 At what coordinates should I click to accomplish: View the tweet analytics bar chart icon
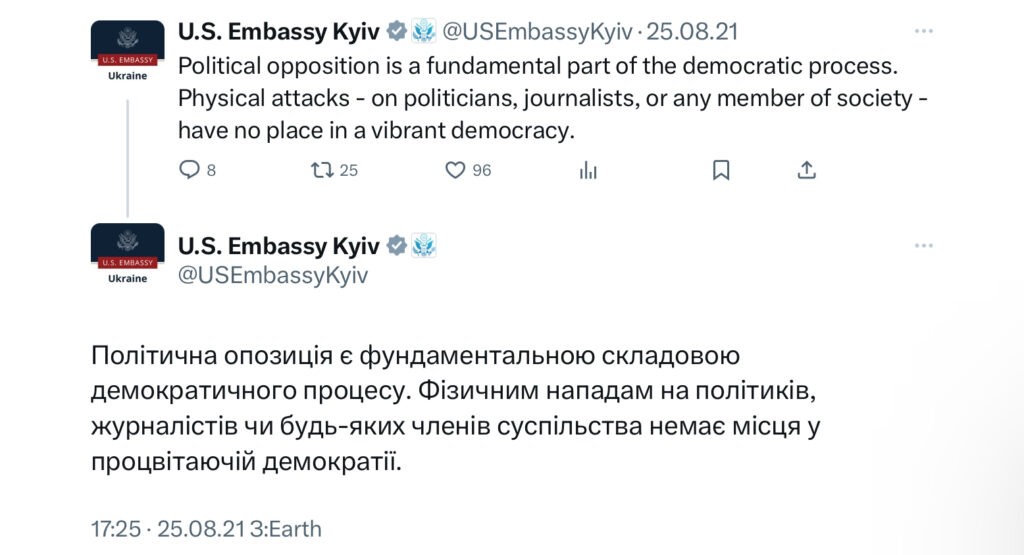588,170
